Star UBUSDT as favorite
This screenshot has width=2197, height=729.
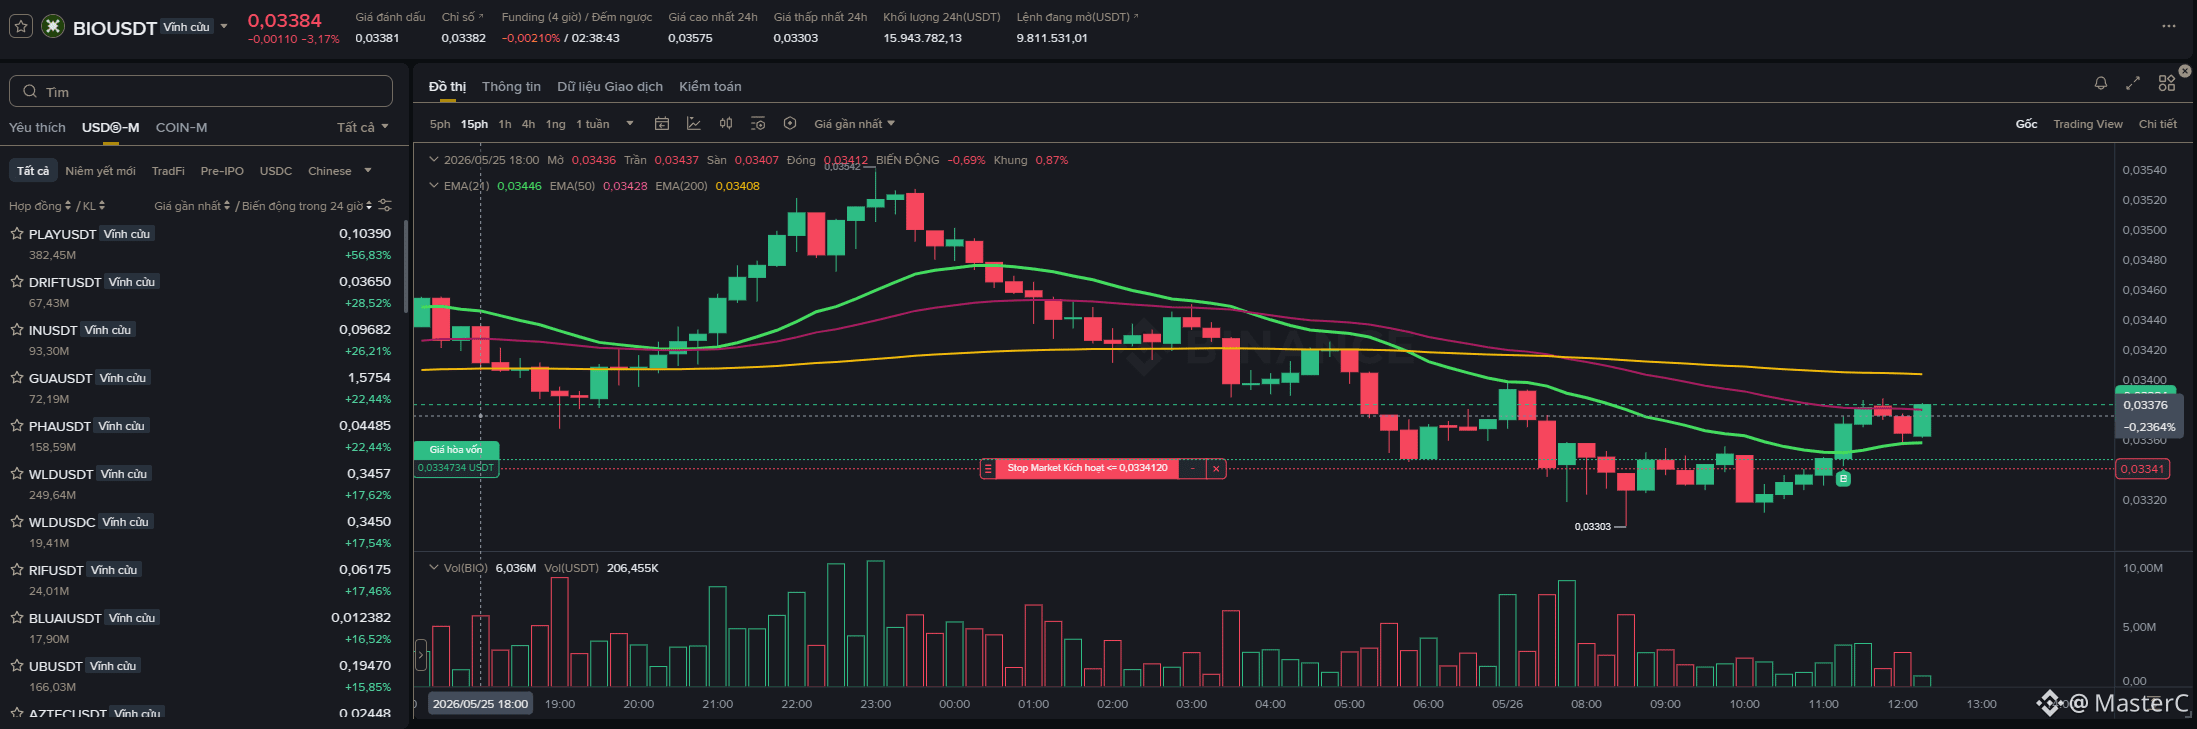[17, 665]
